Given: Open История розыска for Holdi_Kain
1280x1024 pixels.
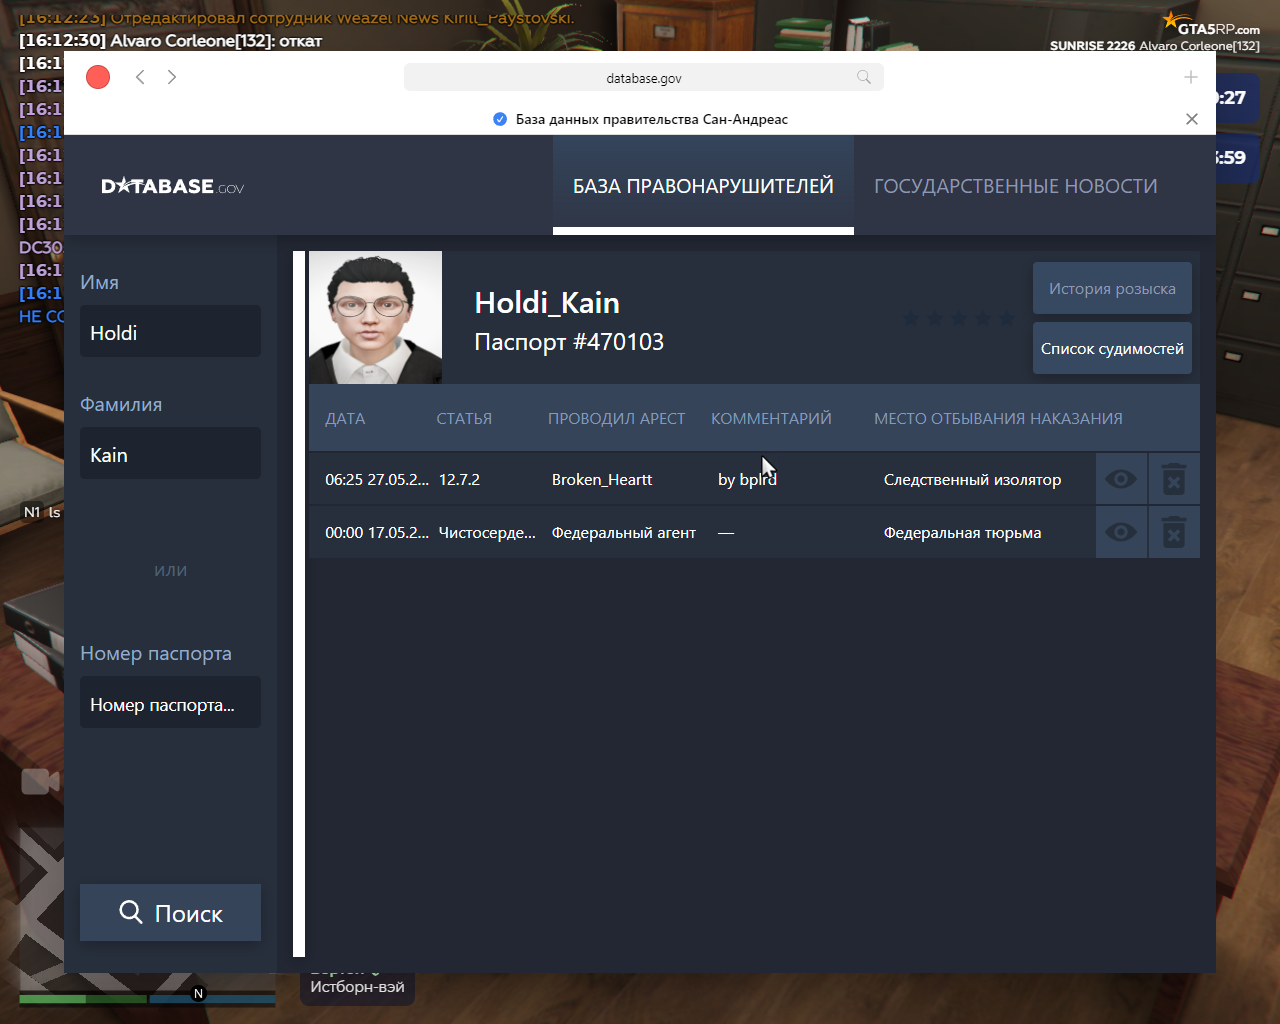Looking at the screenshot, I should [x=1112, y=287].
